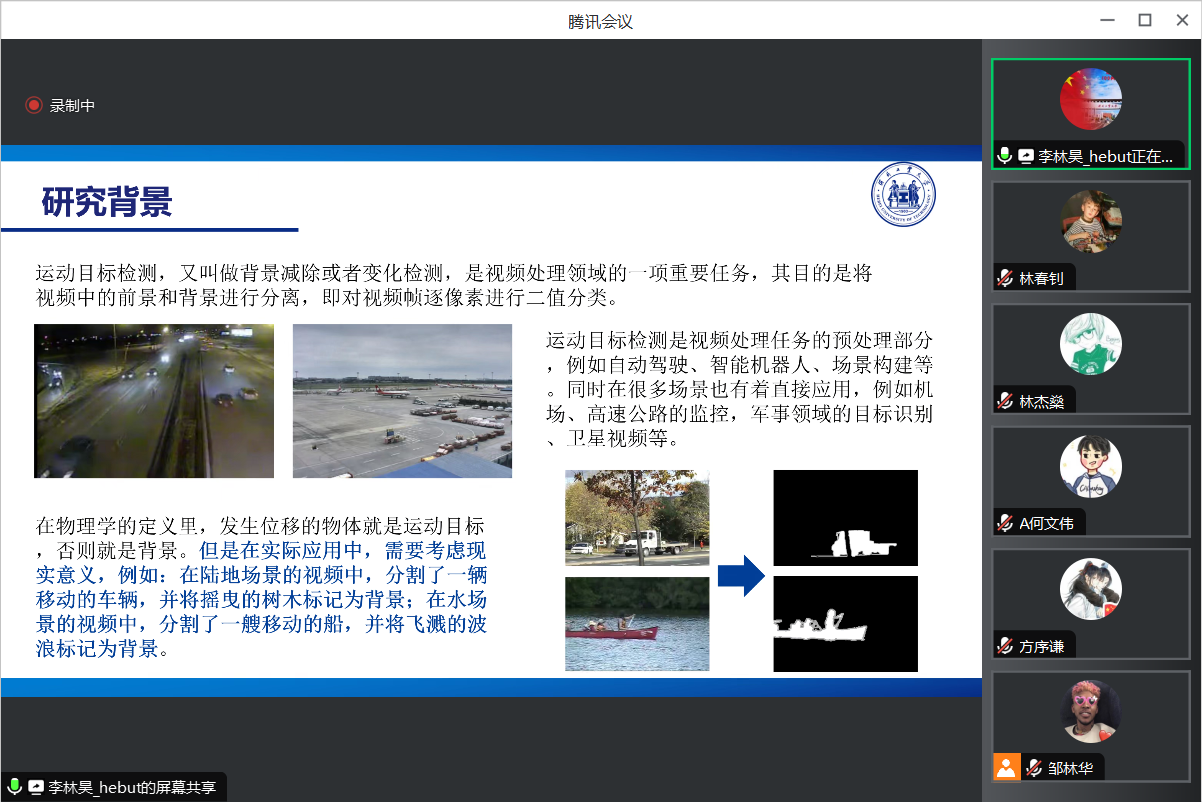Click the red recording indicator icon
Screen dimensions: 1202x802
coord(34,105)
